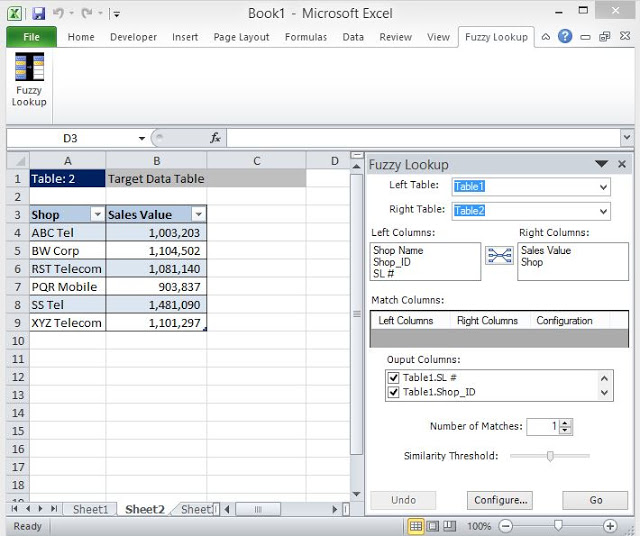Click the join columns icon between lists
The height and width of the screenshot is (536, 640).
pos(499,256)
